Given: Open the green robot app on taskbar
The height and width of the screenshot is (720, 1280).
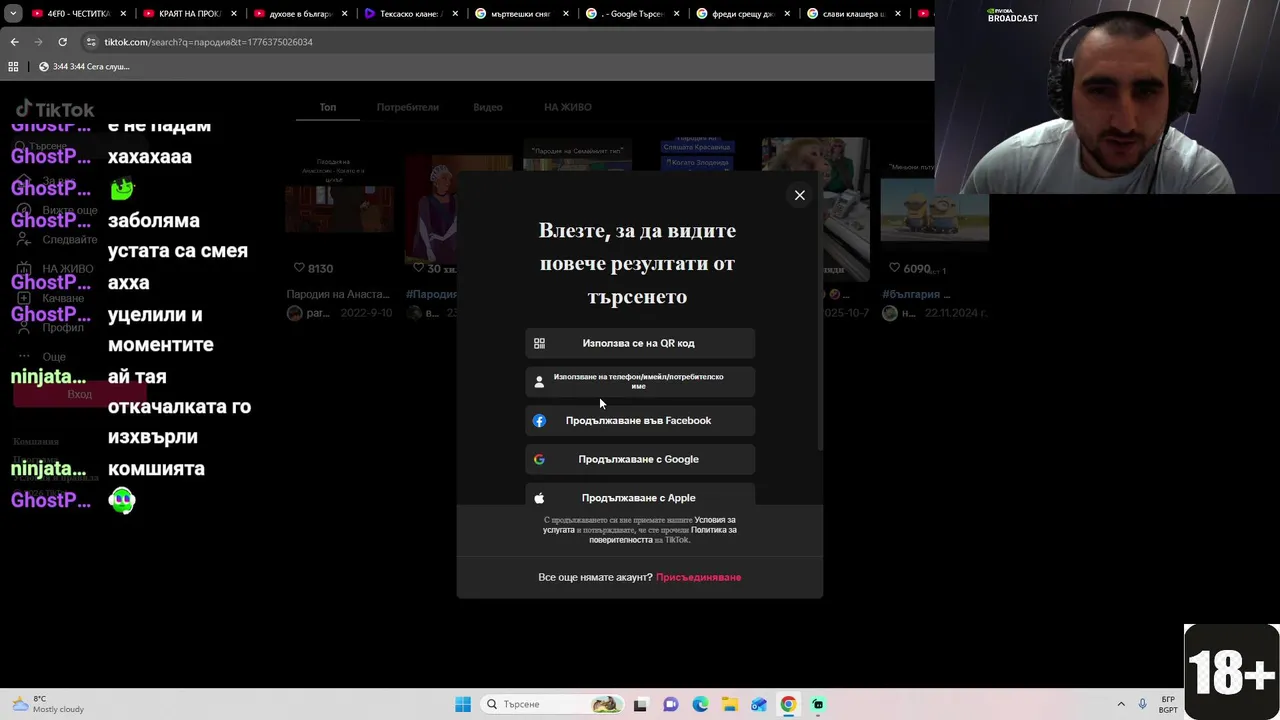Looking at the screenshot, I should (x=818, y=704).
